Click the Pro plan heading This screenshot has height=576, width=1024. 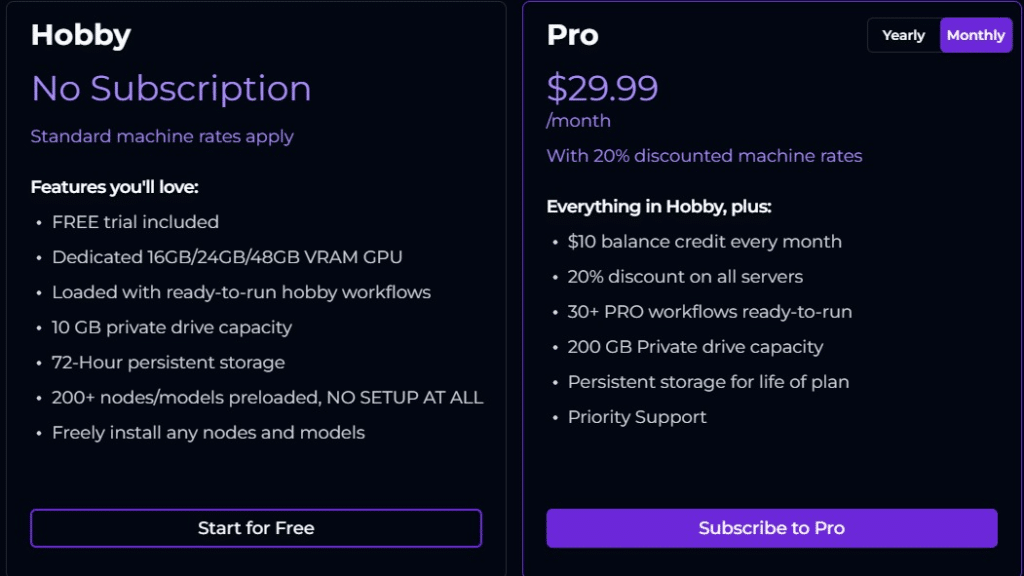[572, 35]
